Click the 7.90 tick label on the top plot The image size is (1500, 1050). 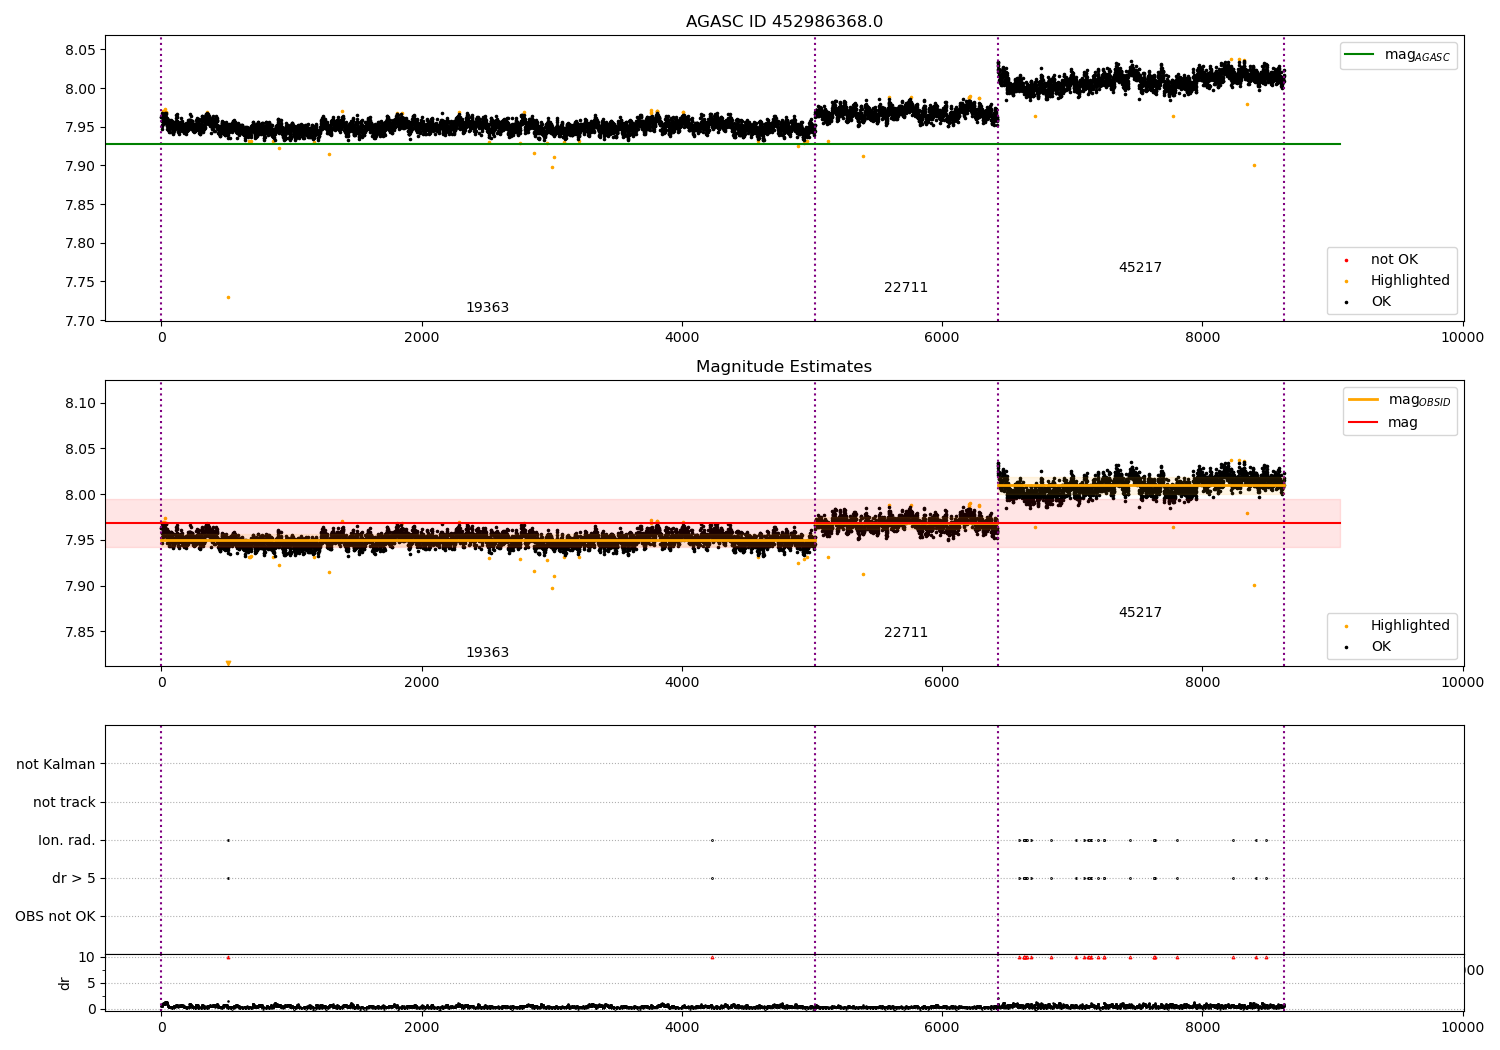pos(79,166)
